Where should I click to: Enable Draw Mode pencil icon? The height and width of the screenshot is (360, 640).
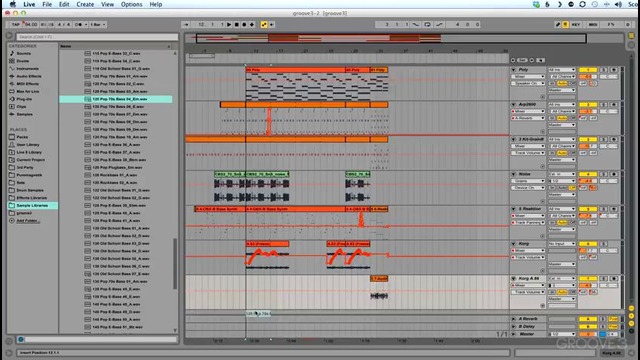(x=558, y=24)
